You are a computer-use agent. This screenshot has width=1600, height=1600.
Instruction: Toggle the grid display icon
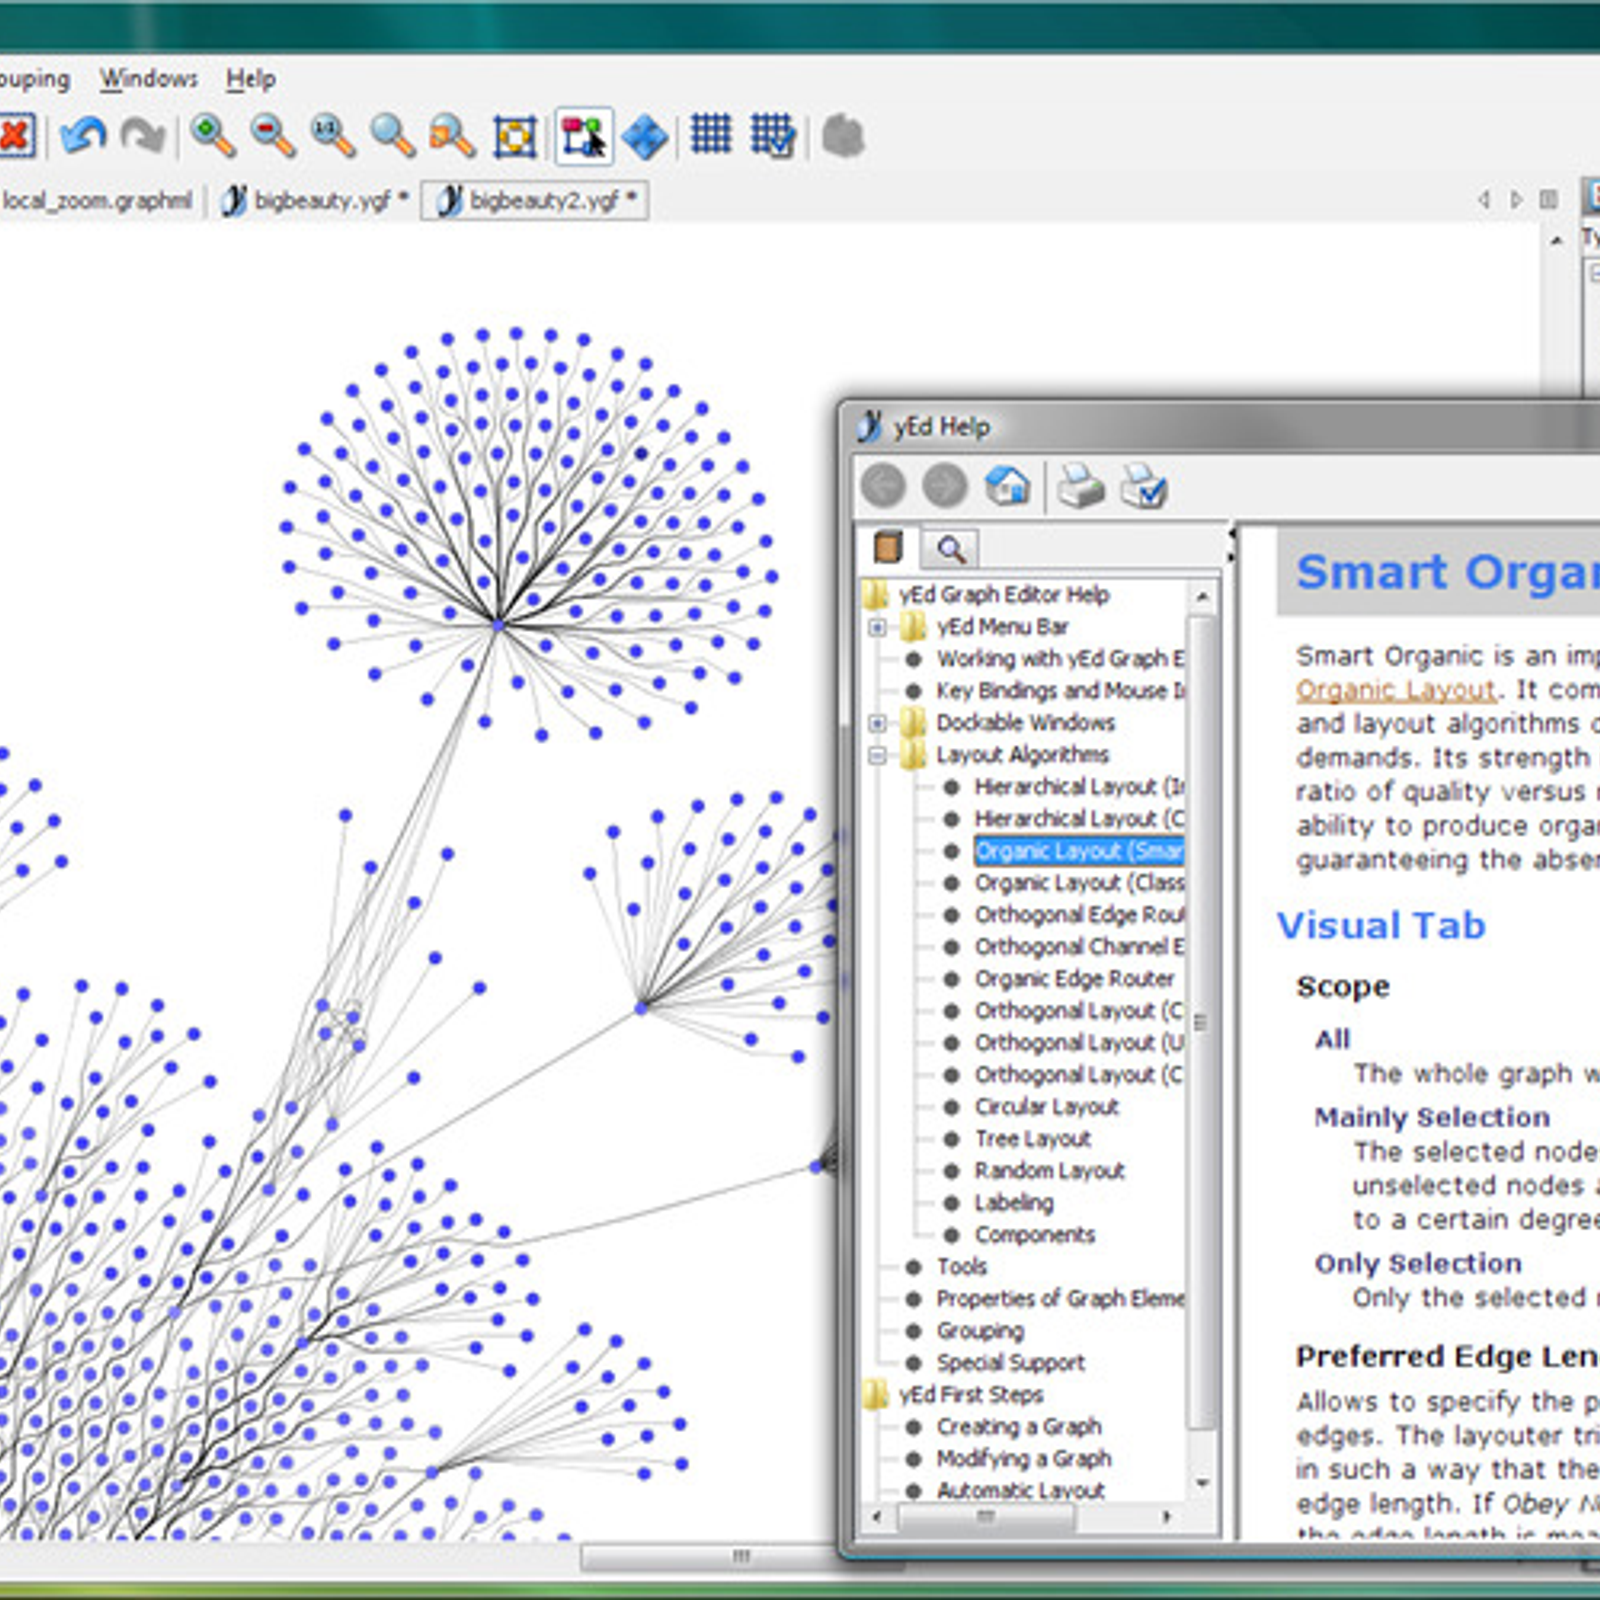(x=711, y=134)
